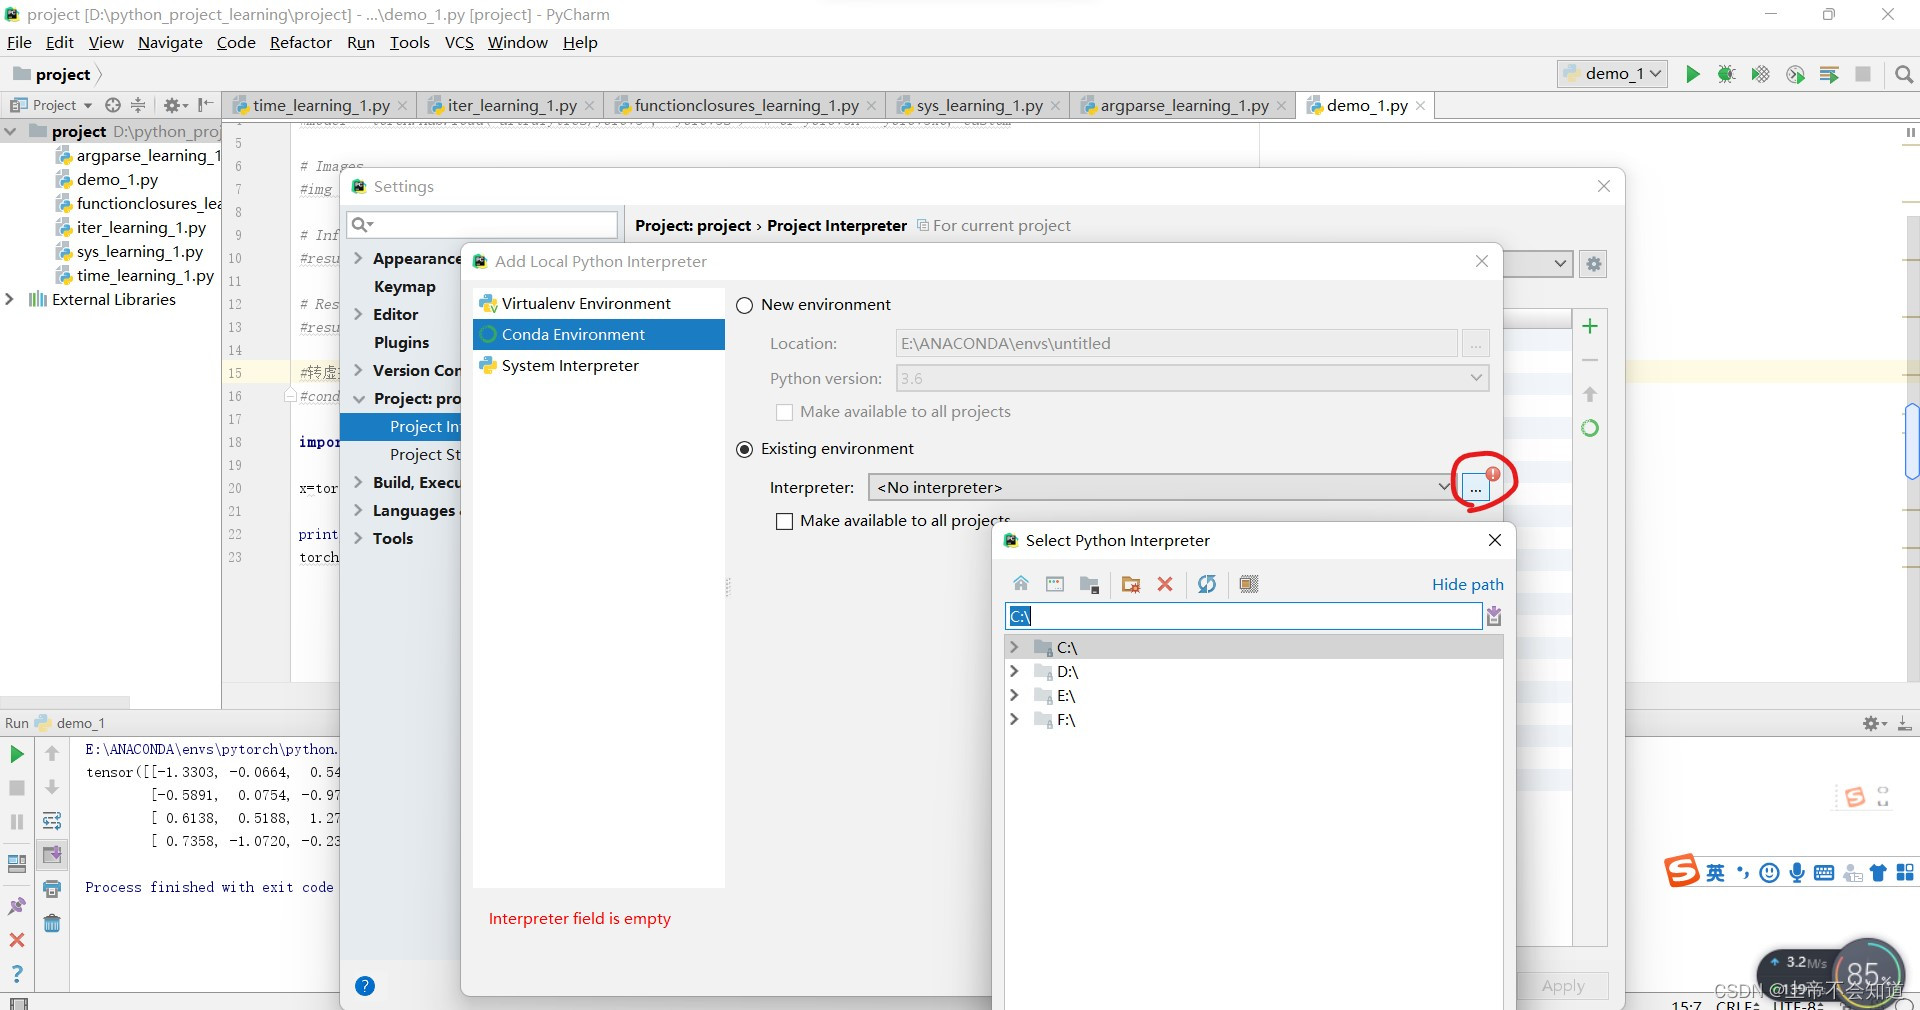
Task: Select Conda Environment in the type list
Action: click(598, 334)
